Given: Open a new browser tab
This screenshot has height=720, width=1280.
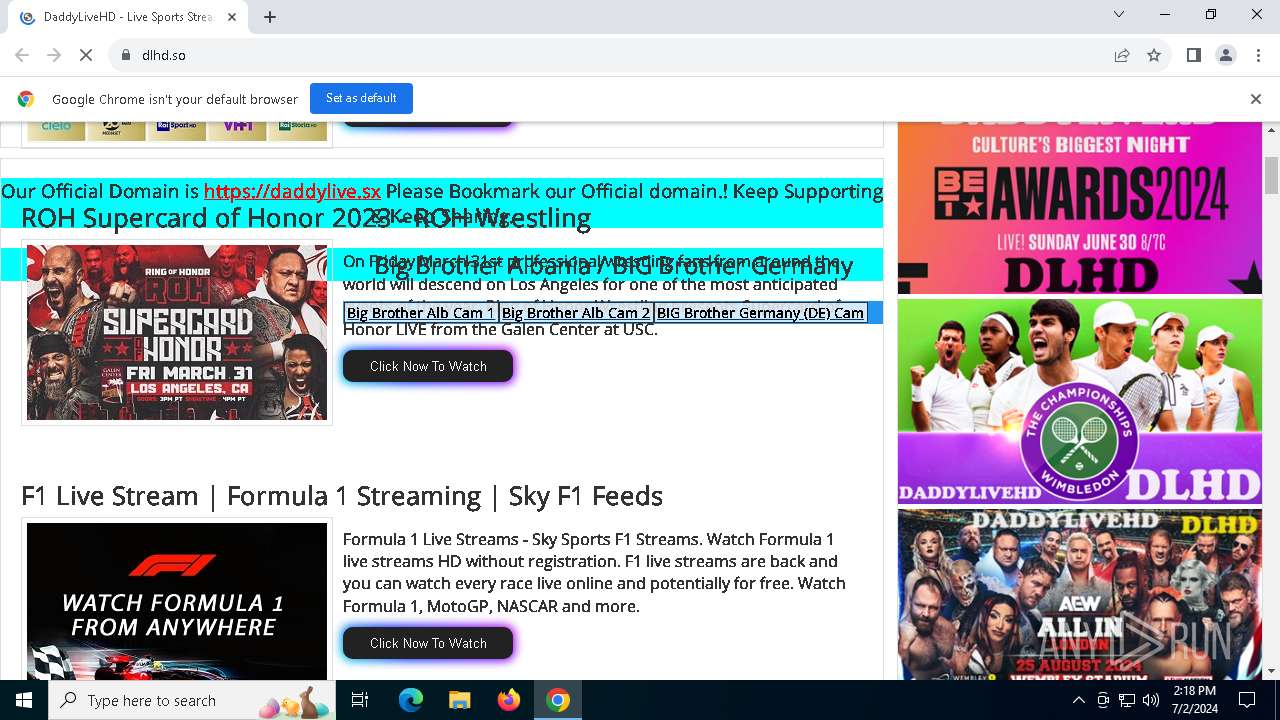Looking at the screenshot, I should (270, 16).
